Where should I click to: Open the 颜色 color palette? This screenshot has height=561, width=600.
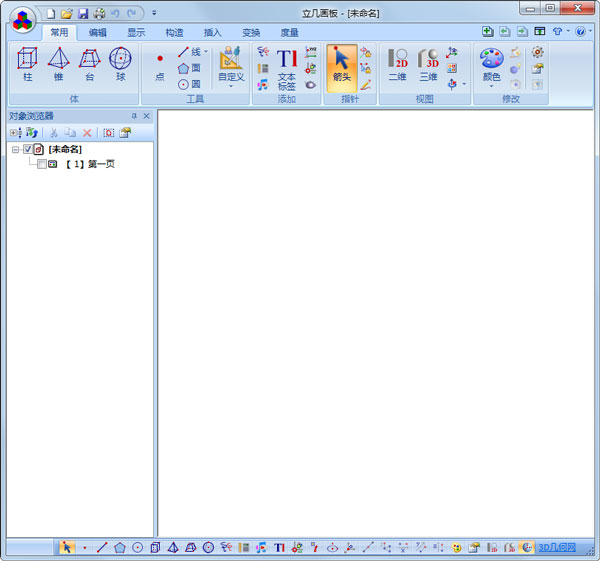click(x=492, y=65)
